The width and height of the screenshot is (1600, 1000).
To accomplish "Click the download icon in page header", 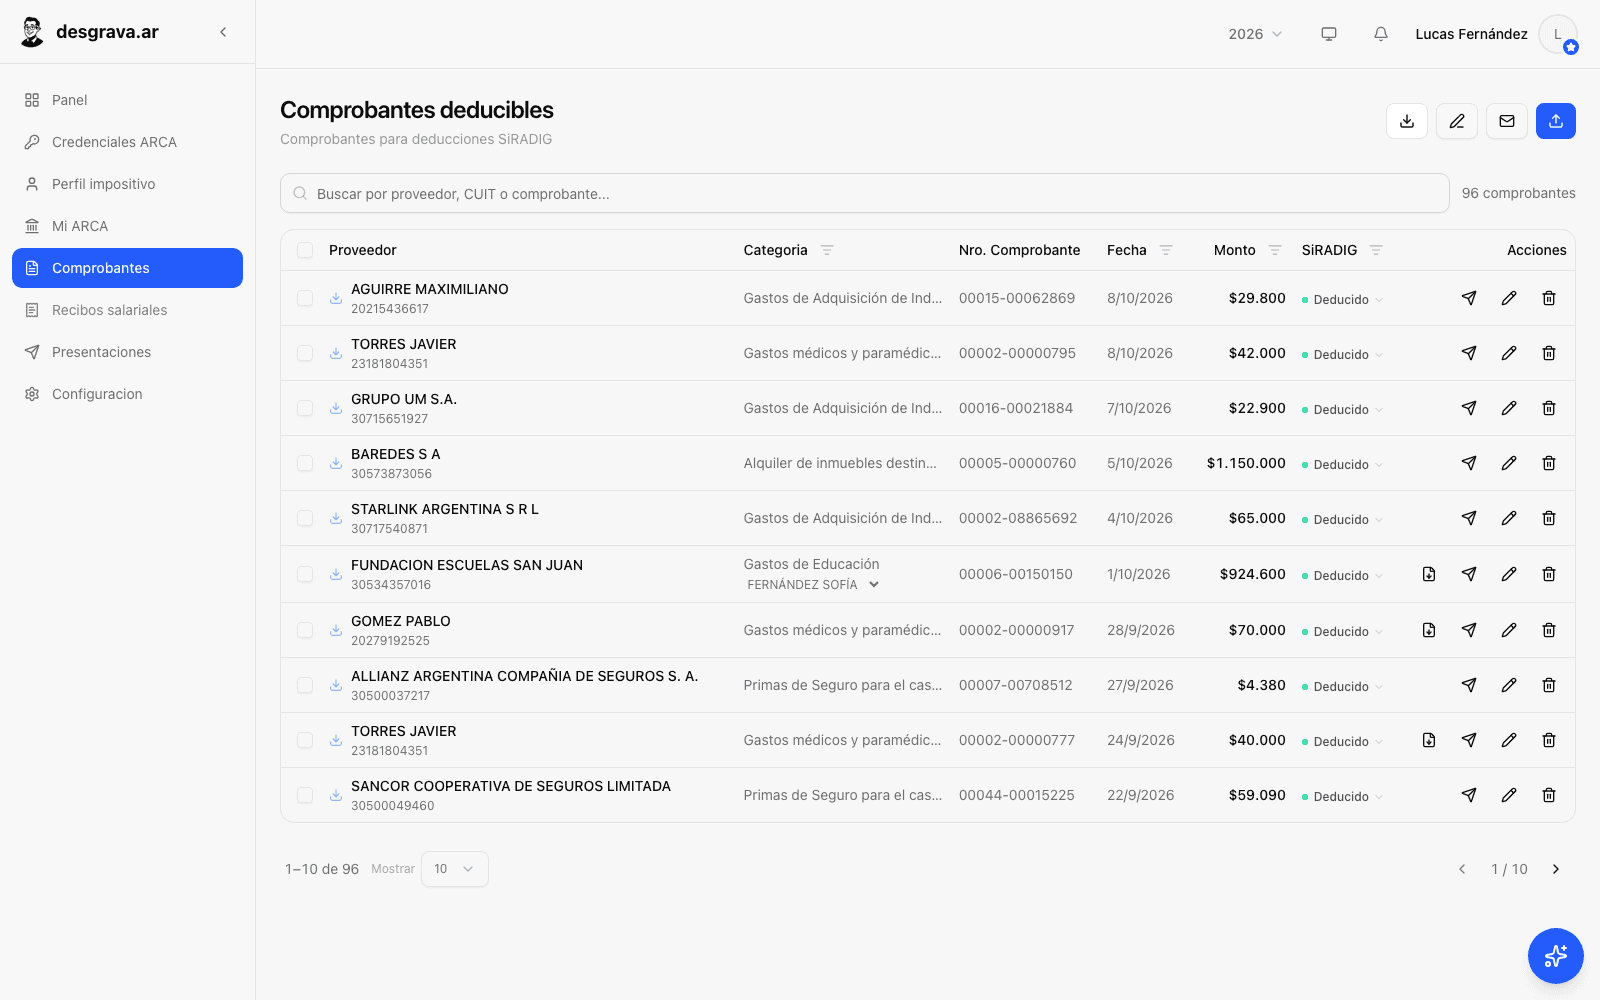I will tap(1407, 121).
